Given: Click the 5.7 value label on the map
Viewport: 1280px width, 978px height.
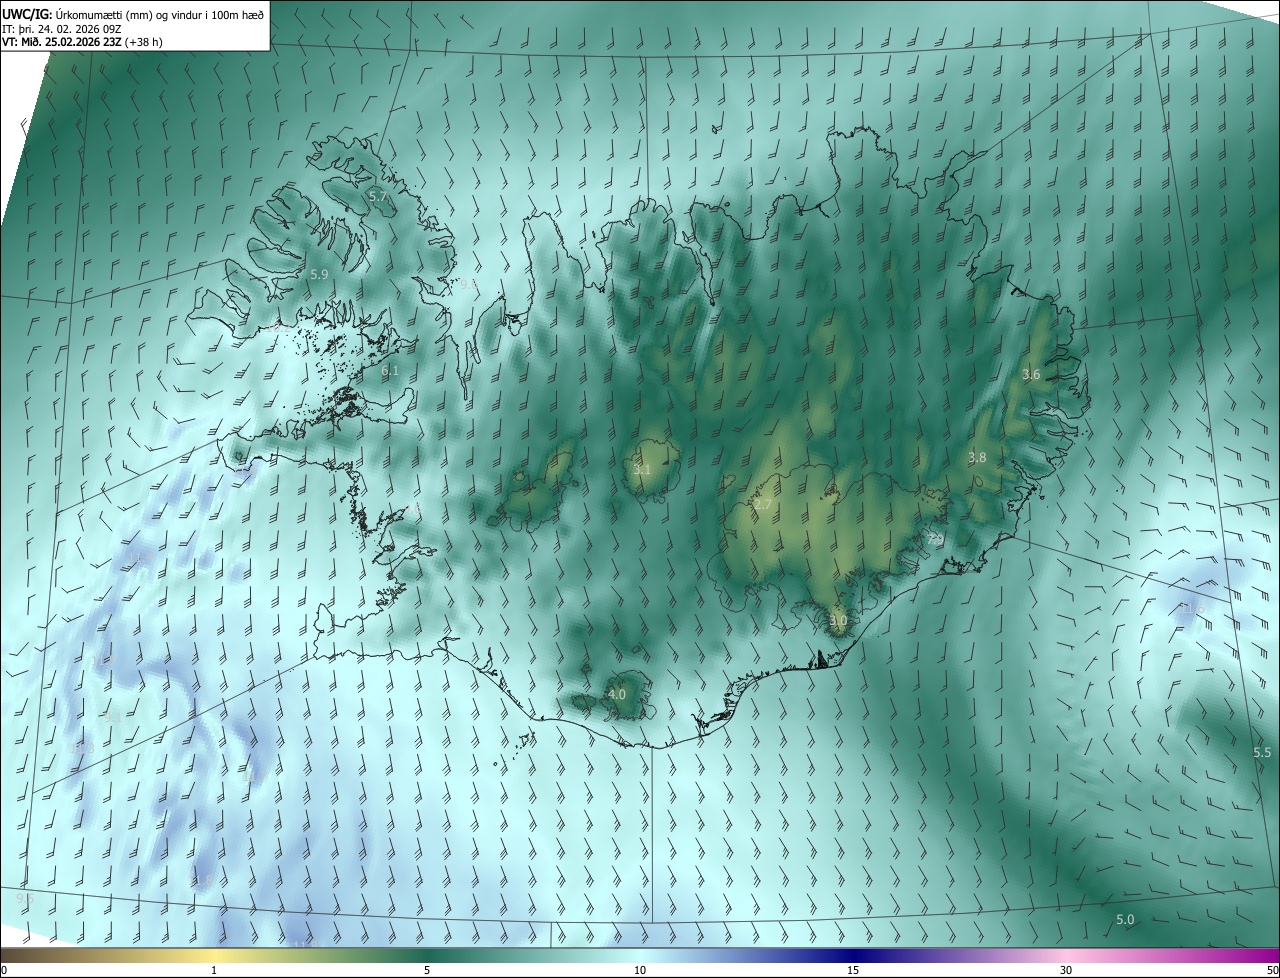Looking at the screenshot, I should (378, 197).
